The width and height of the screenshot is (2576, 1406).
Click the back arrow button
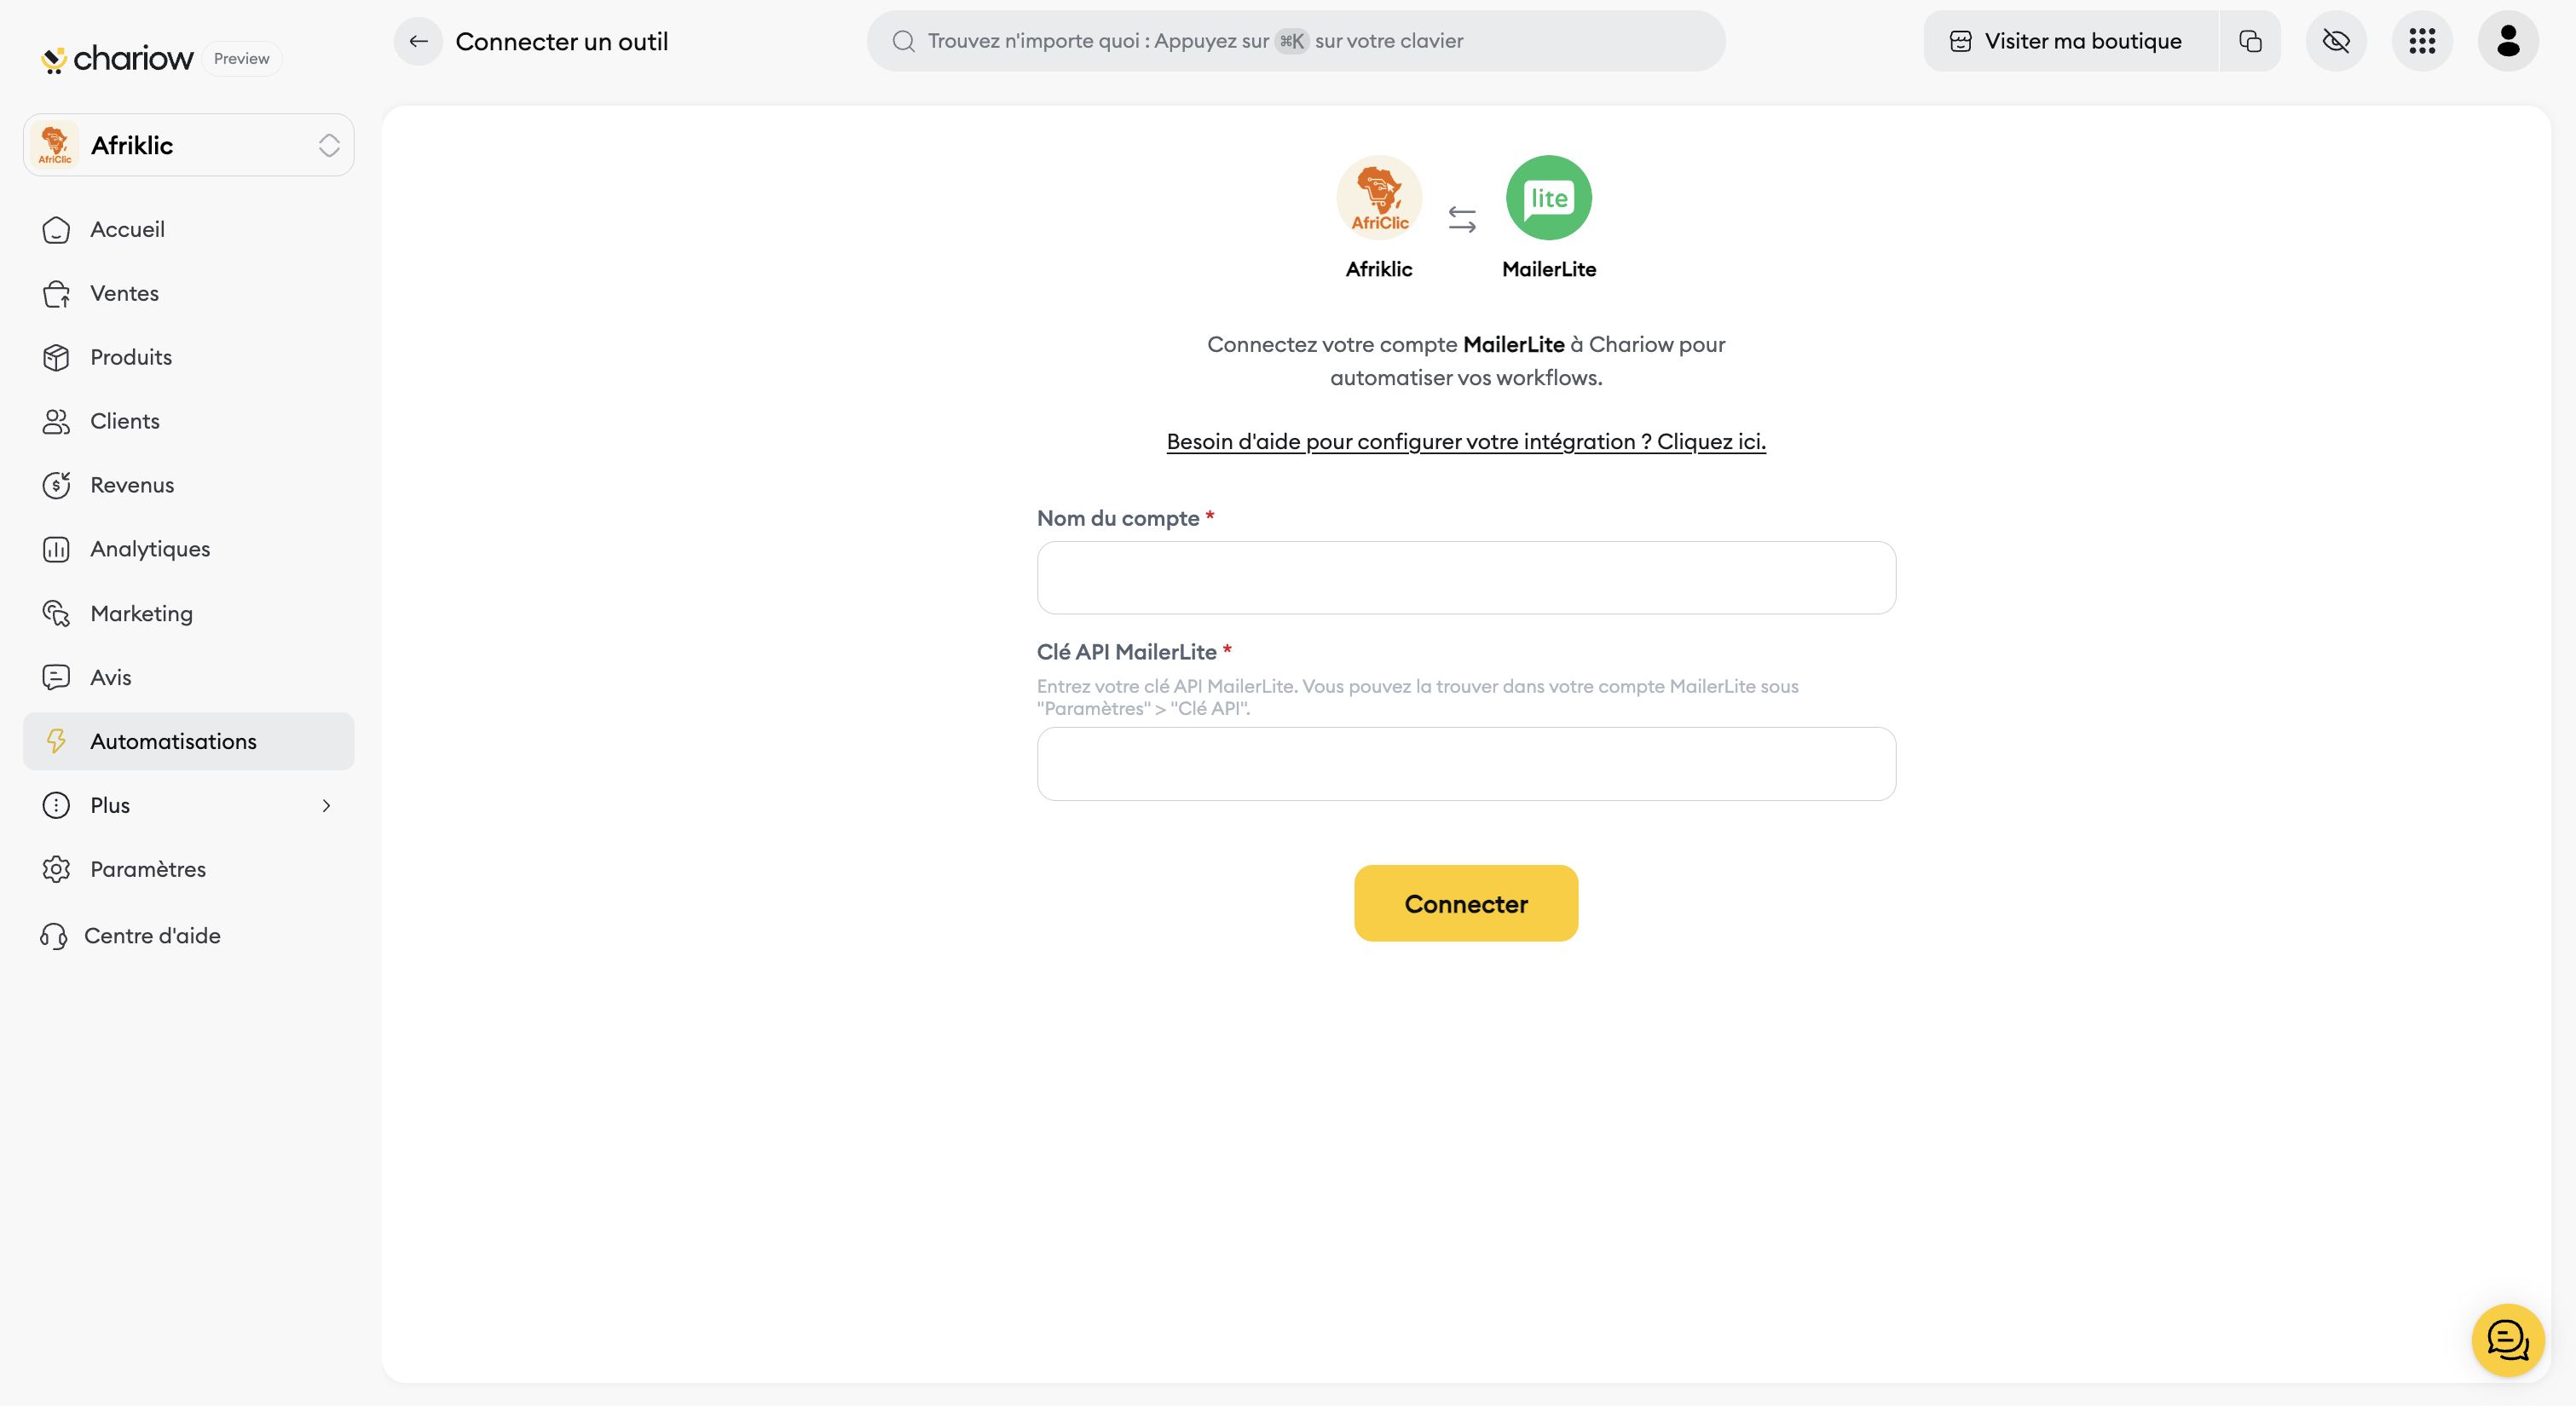coord(418,41)
